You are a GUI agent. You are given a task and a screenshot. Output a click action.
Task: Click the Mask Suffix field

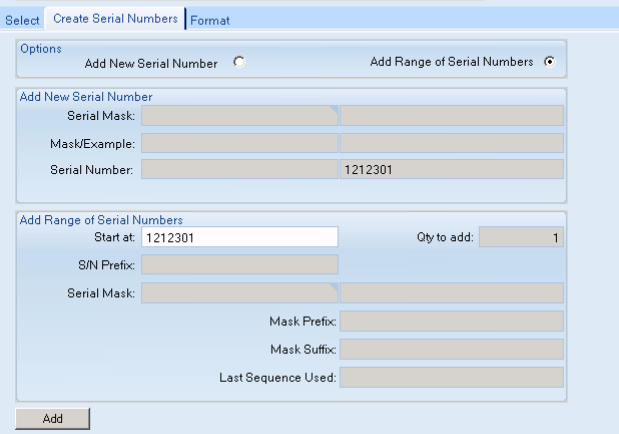[x=452, y=349]
